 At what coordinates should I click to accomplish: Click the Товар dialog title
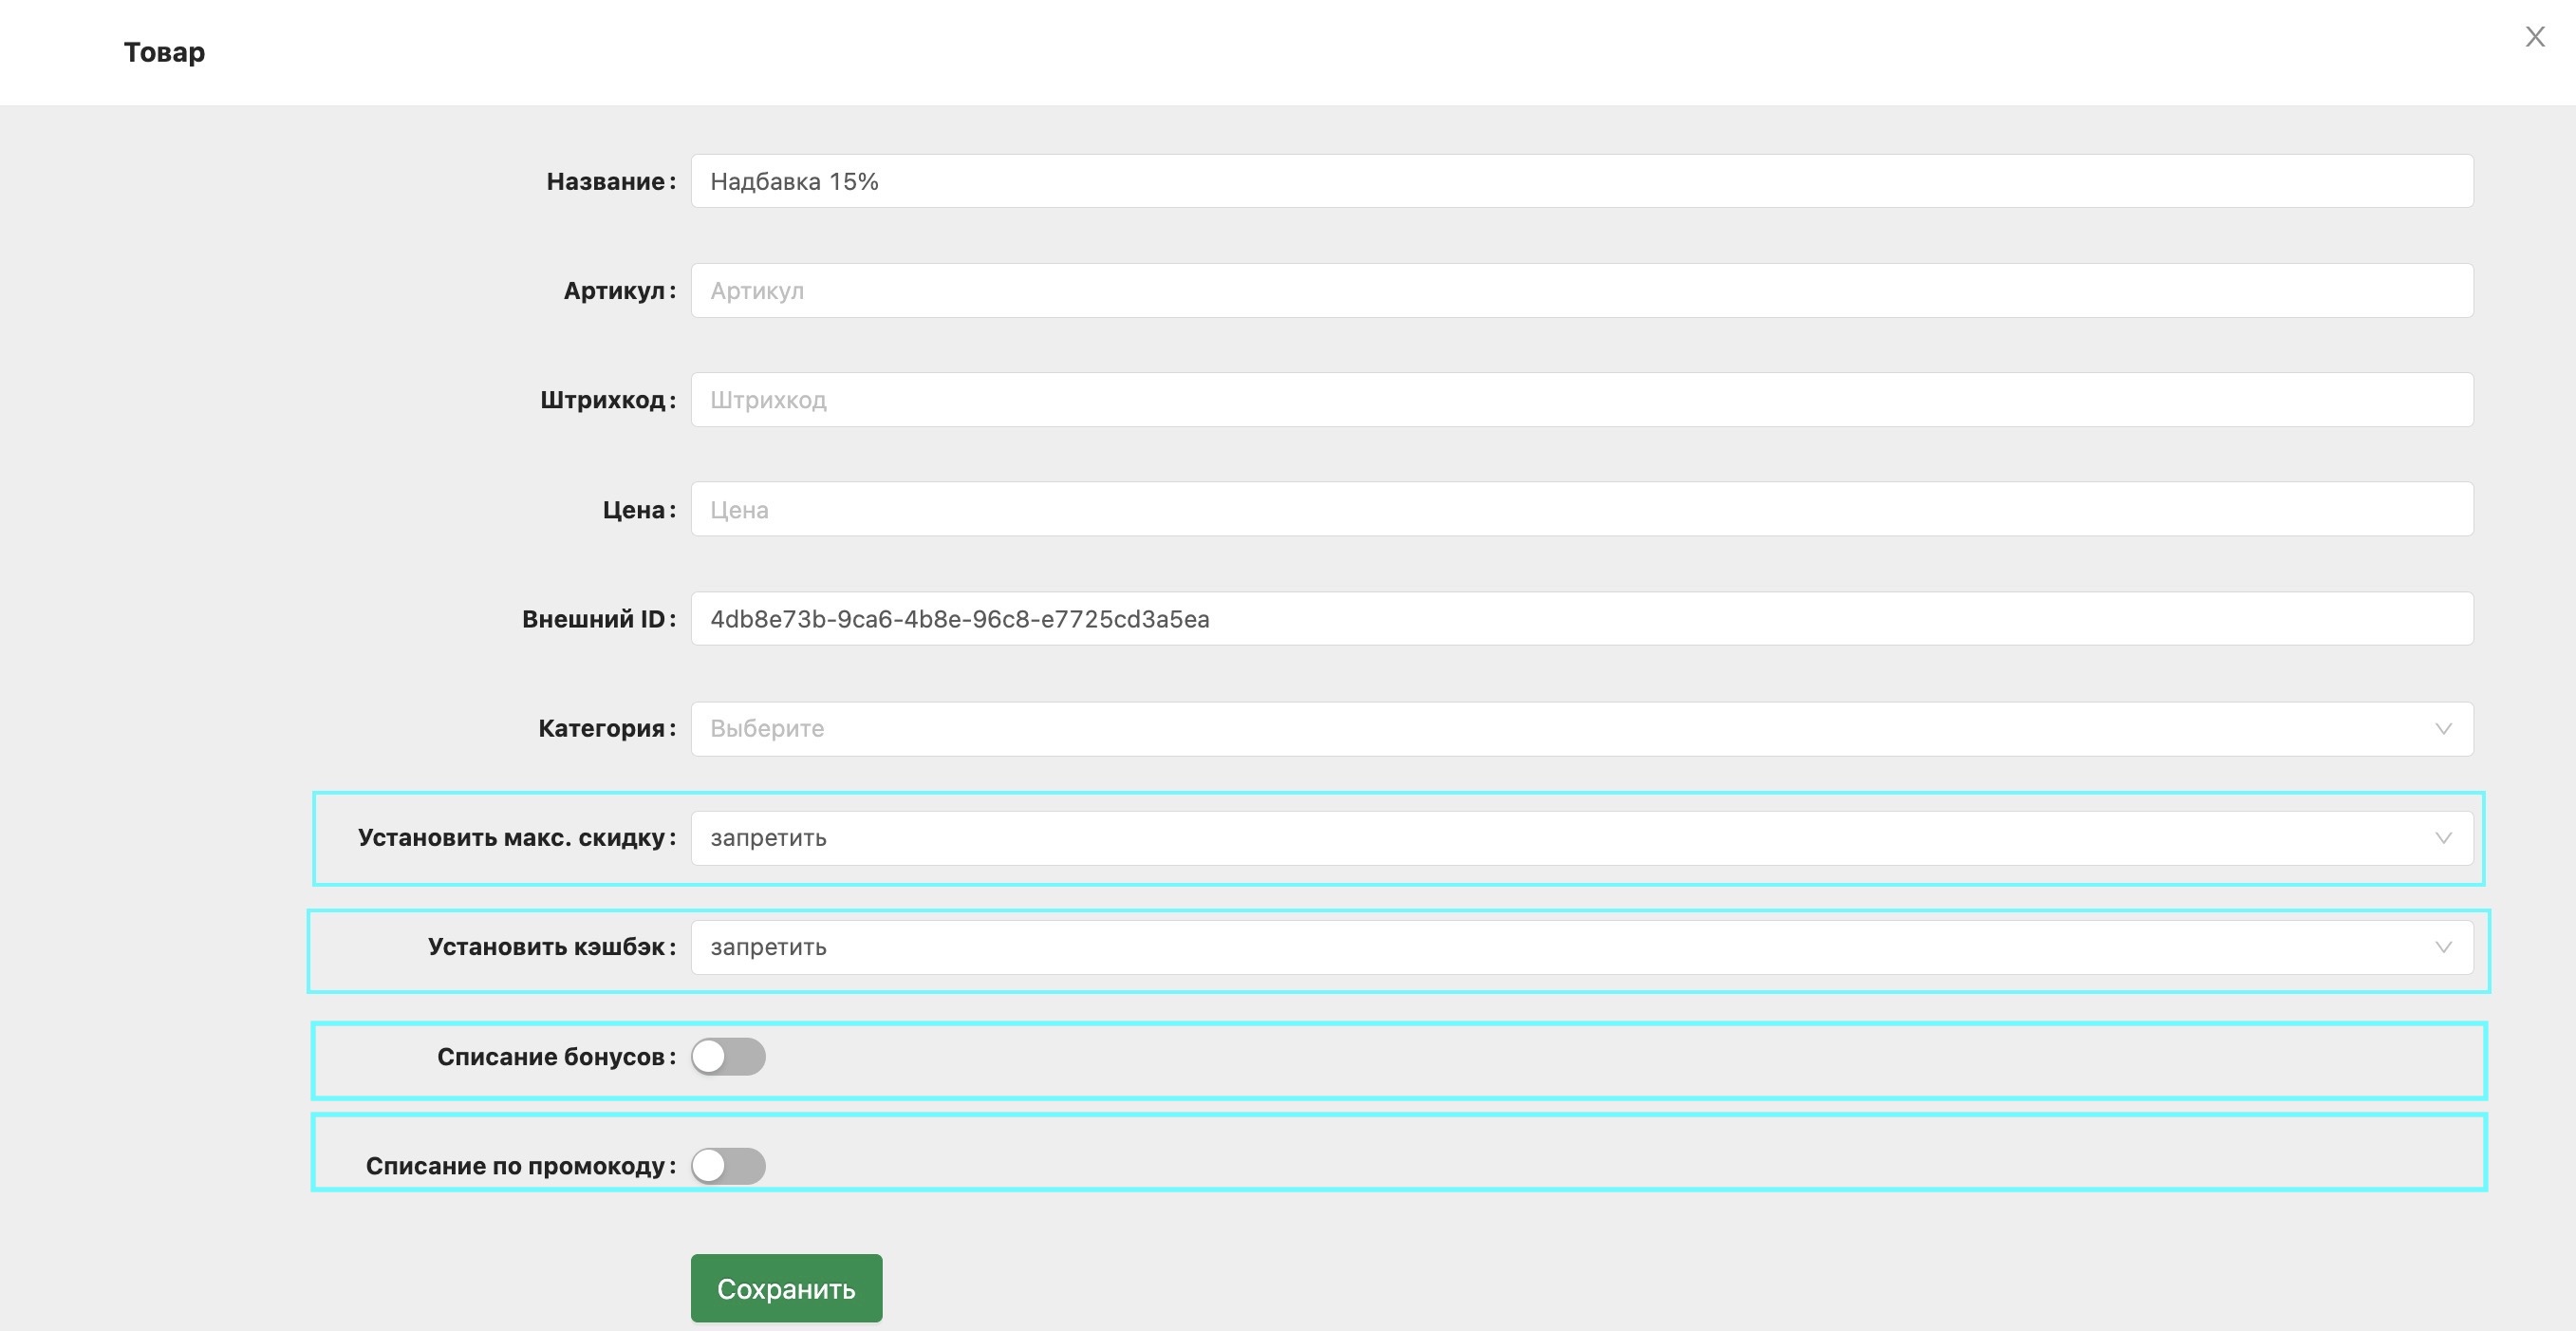point(164,52)
